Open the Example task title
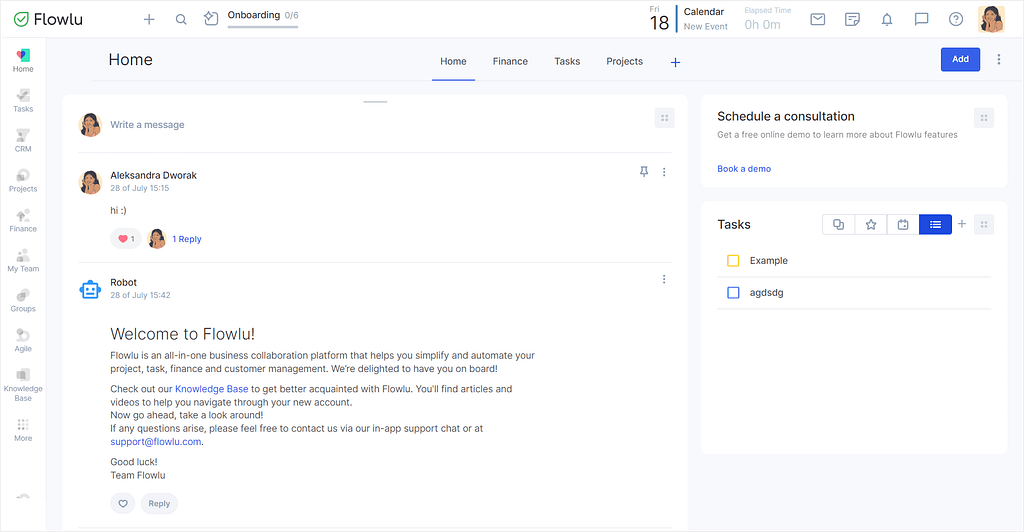This screenshot has width=1024, height=532. (x=769, y=260)
